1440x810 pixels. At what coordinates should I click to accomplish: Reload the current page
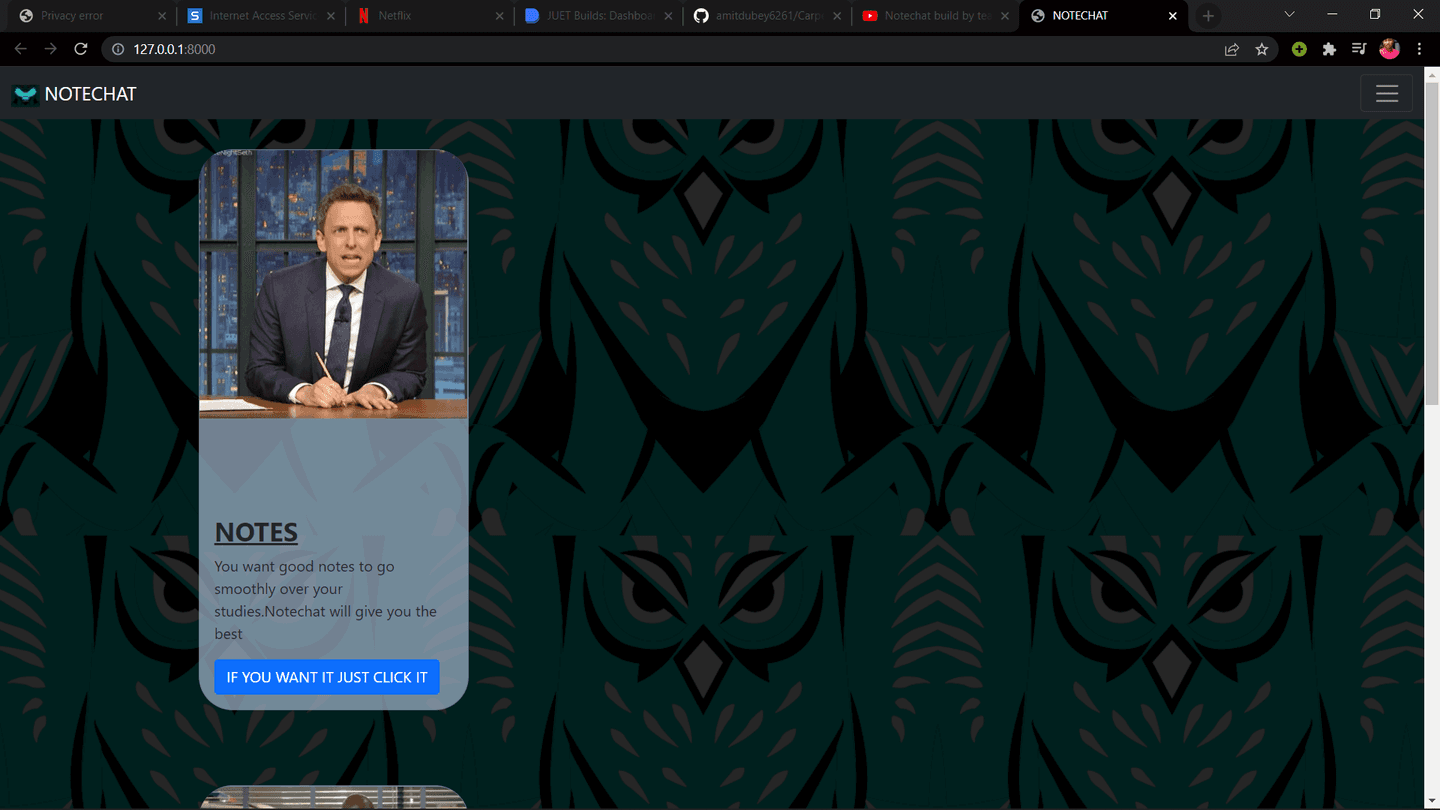81,49
